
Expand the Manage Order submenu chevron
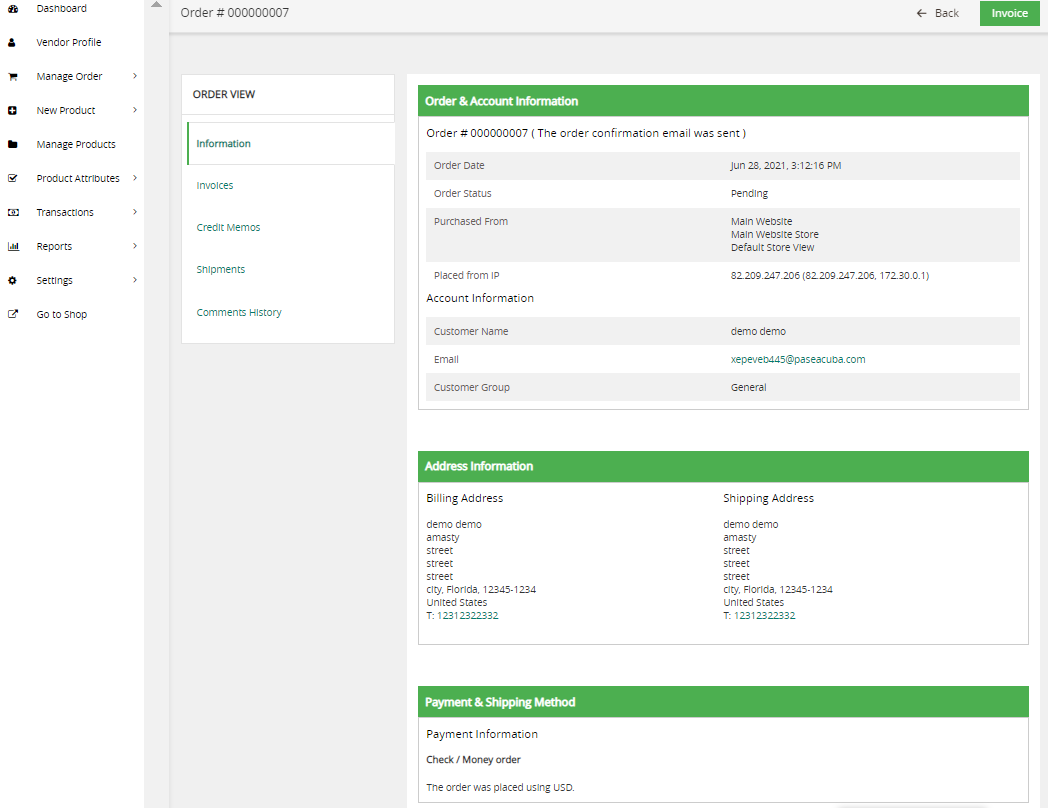pos(134,77)
